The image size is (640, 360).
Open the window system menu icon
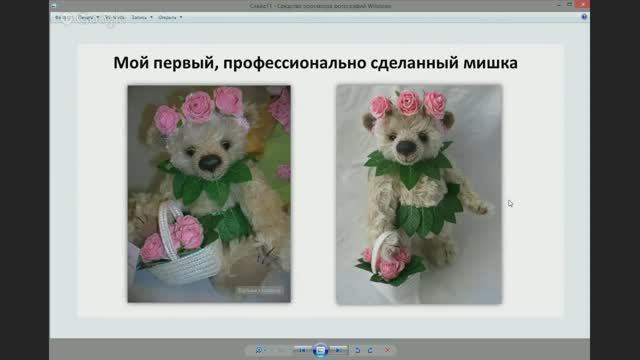pos(53,6)
